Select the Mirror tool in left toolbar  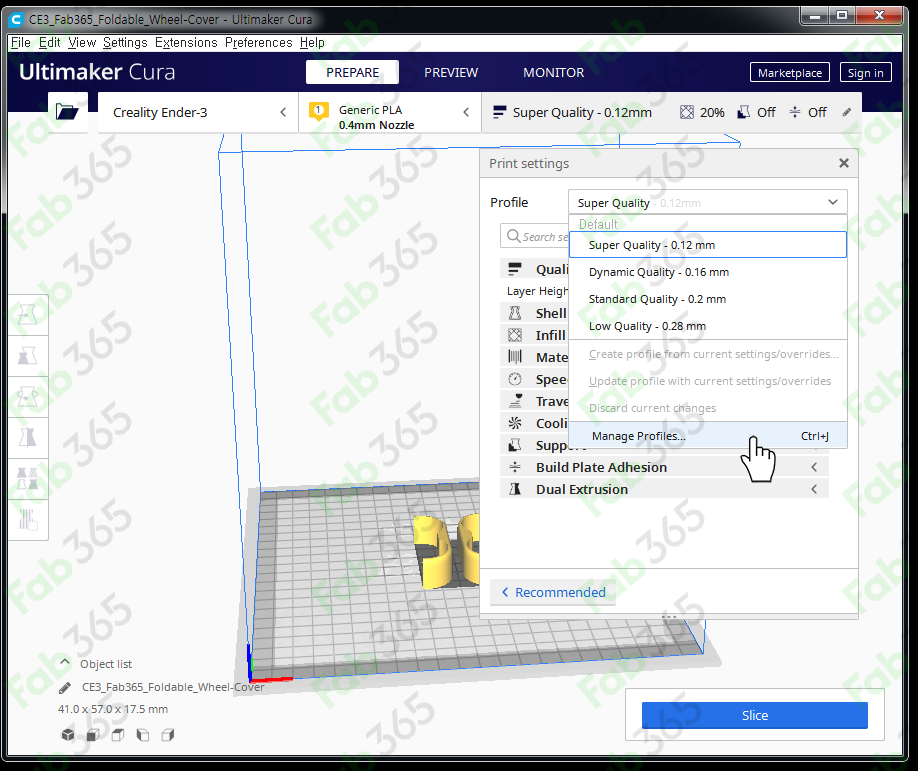28,437
